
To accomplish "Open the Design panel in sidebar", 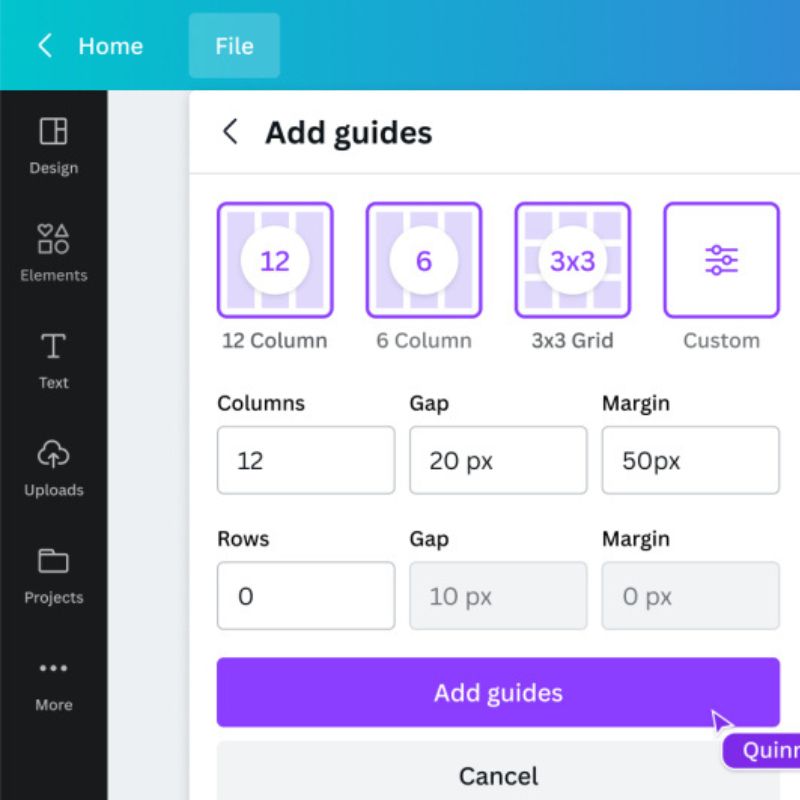I will point(53,145).
